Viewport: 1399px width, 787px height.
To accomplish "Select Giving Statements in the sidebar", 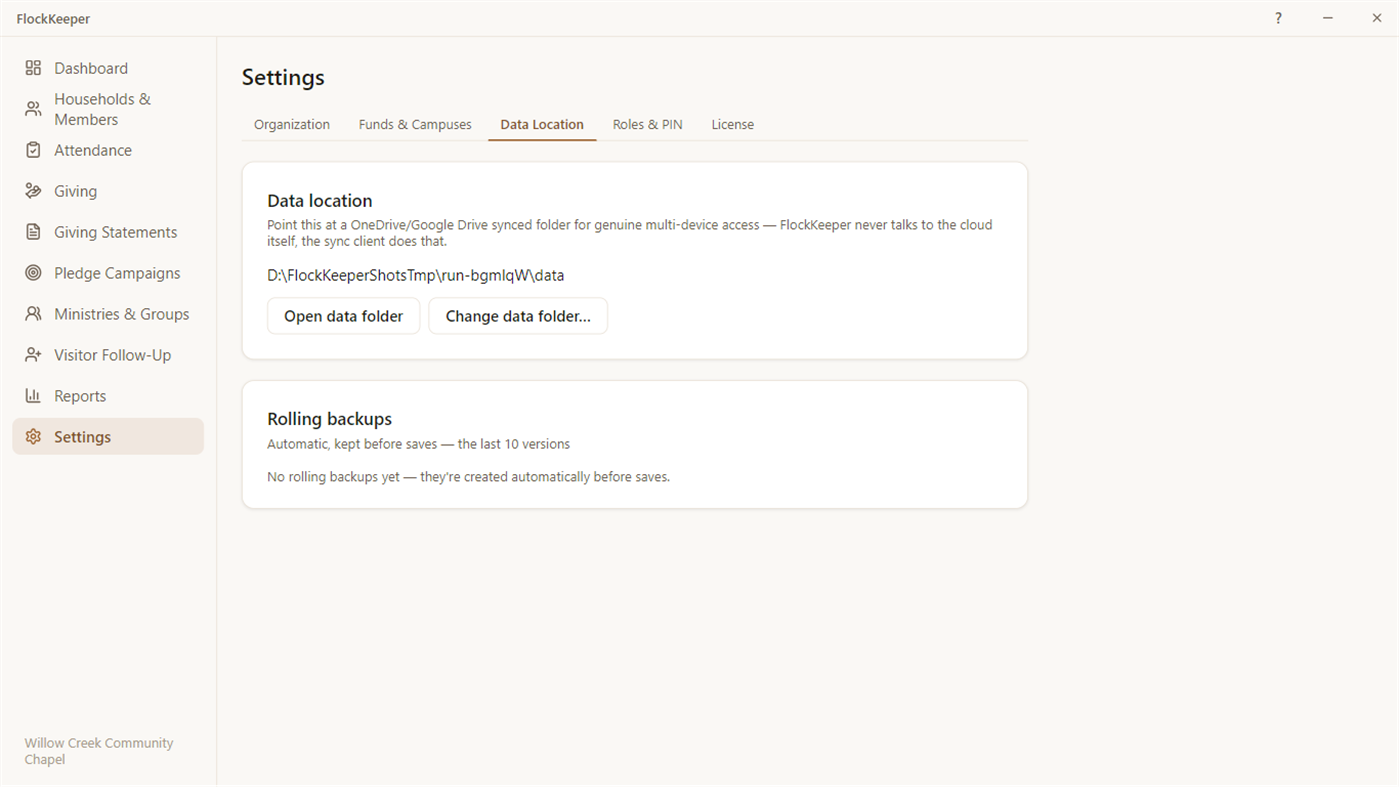I will click(x=108, y=232).
